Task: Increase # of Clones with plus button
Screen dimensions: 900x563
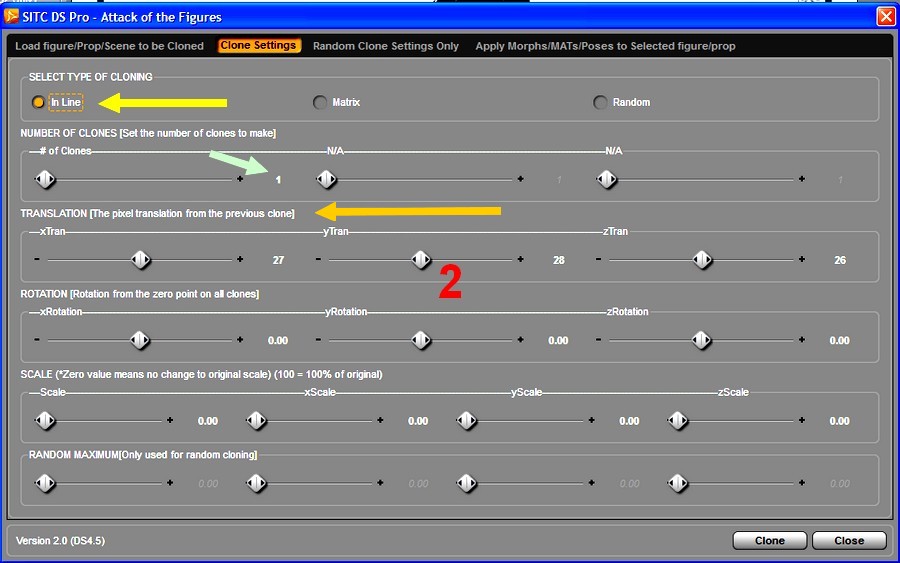Action: (240, 179)
